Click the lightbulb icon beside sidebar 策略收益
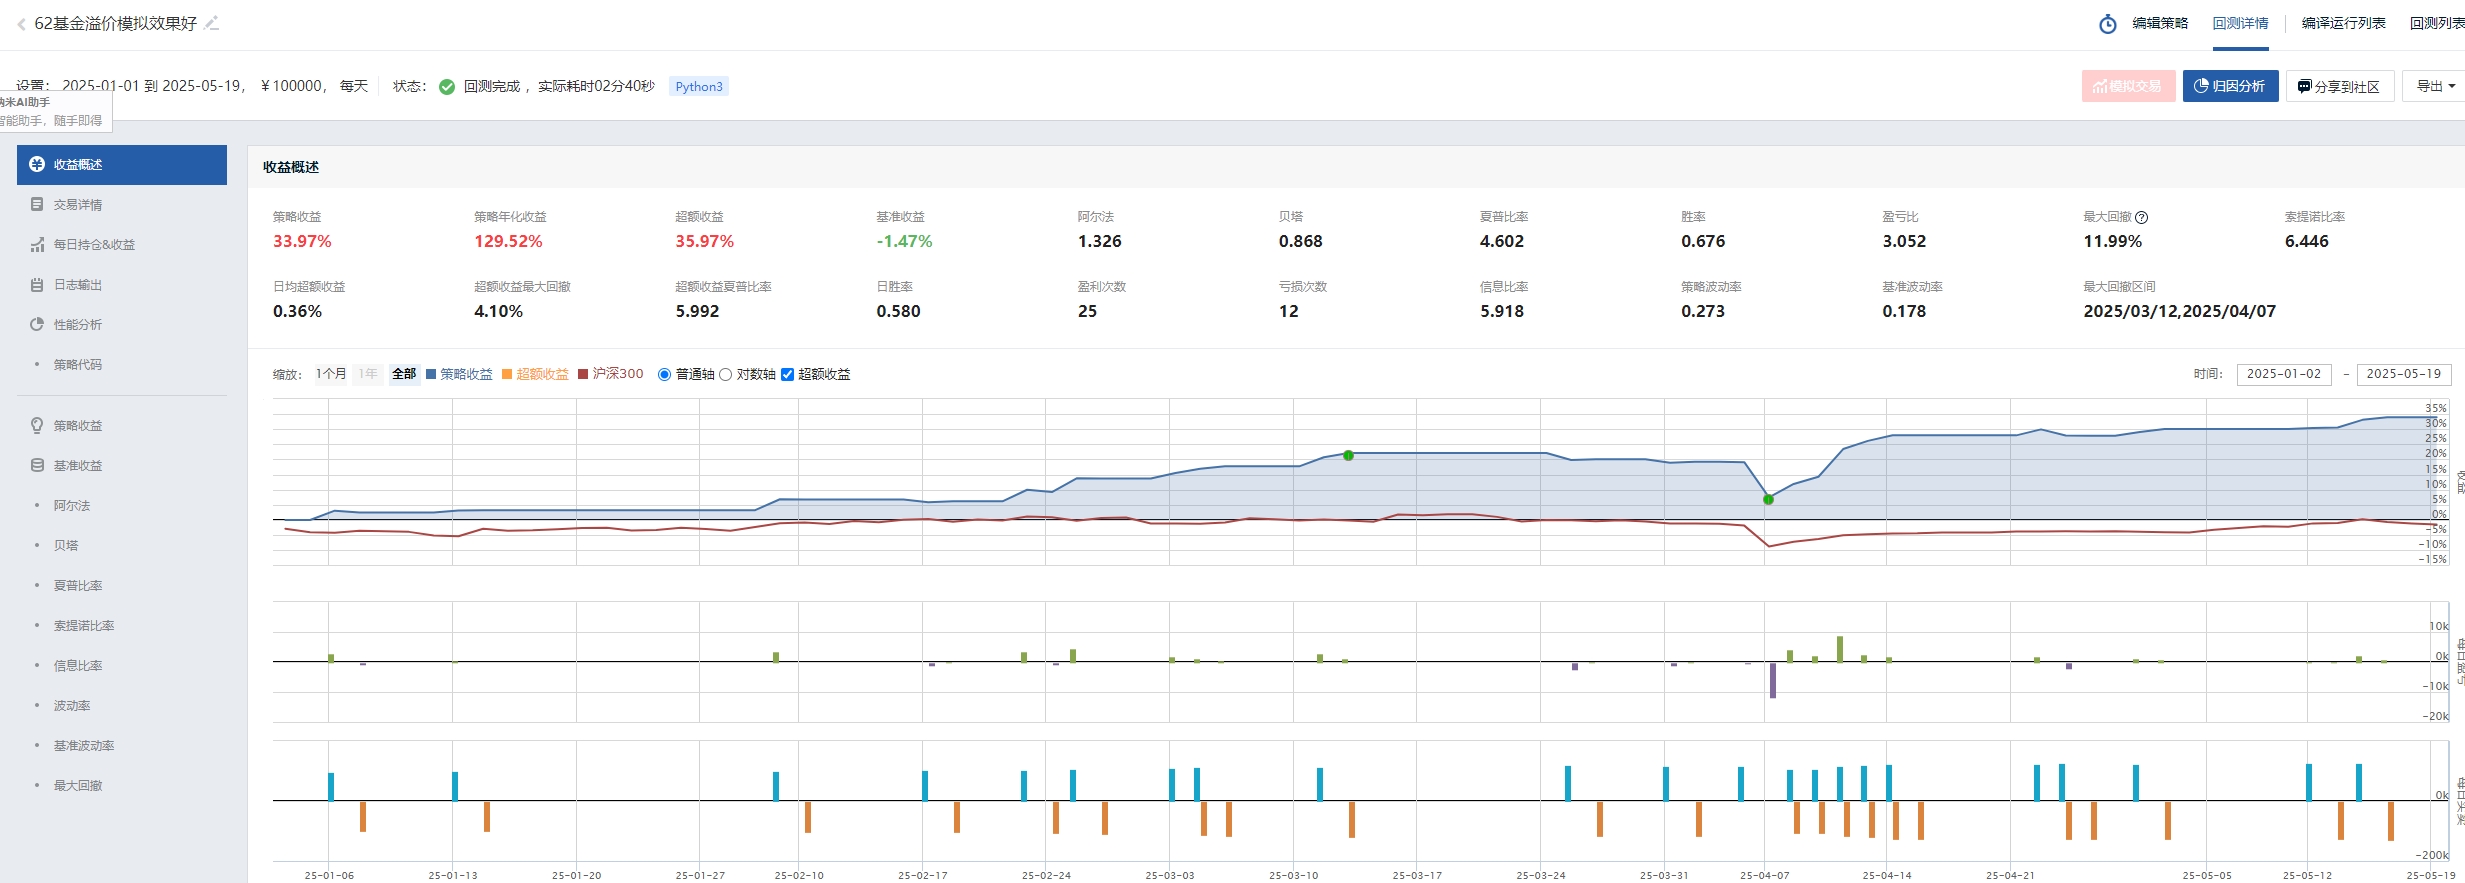The height and width of the screenshot is (883, 2465). [37, 426]
